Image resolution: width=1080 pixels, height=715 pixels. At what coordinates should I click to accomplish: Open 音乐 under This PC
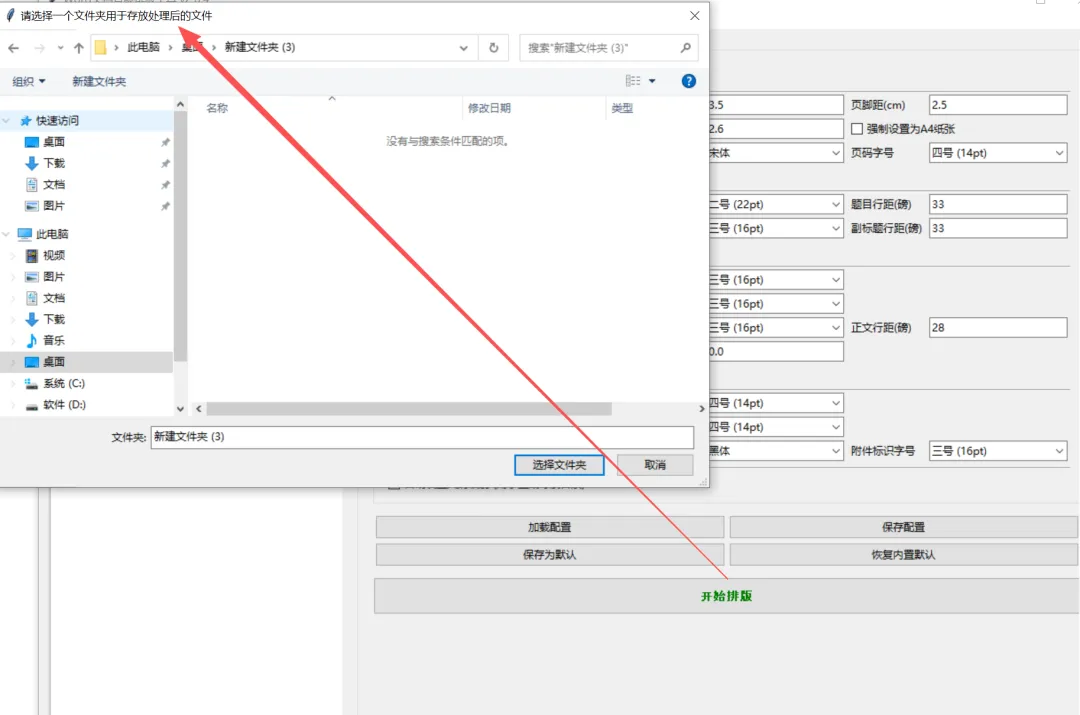pyautogui.click(x=54, y=340)
